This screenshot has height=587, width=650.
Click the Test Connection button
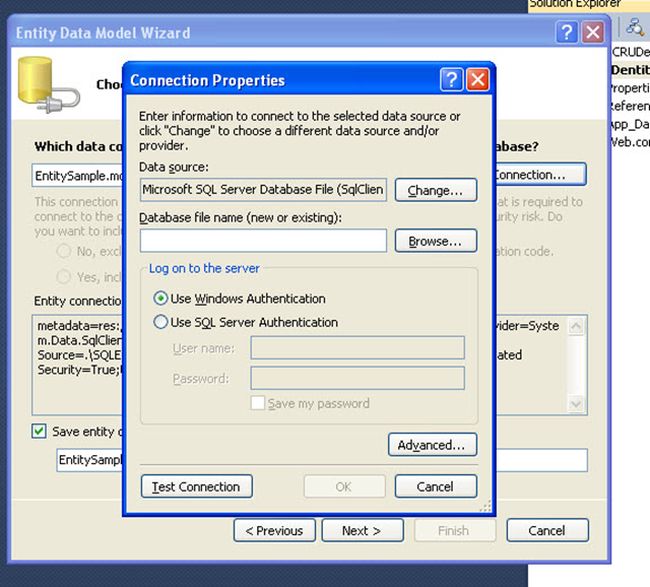click(196, 486)
